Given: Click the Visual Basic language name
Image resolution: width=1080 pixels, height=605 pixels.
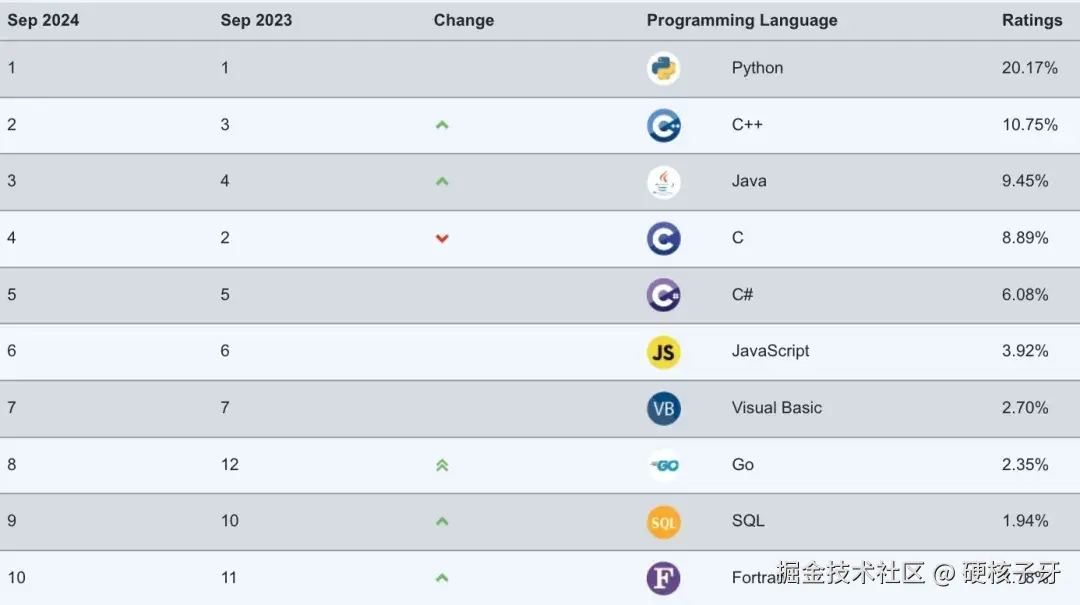Looking at the screenshot, I should click(x=776, y=408).
